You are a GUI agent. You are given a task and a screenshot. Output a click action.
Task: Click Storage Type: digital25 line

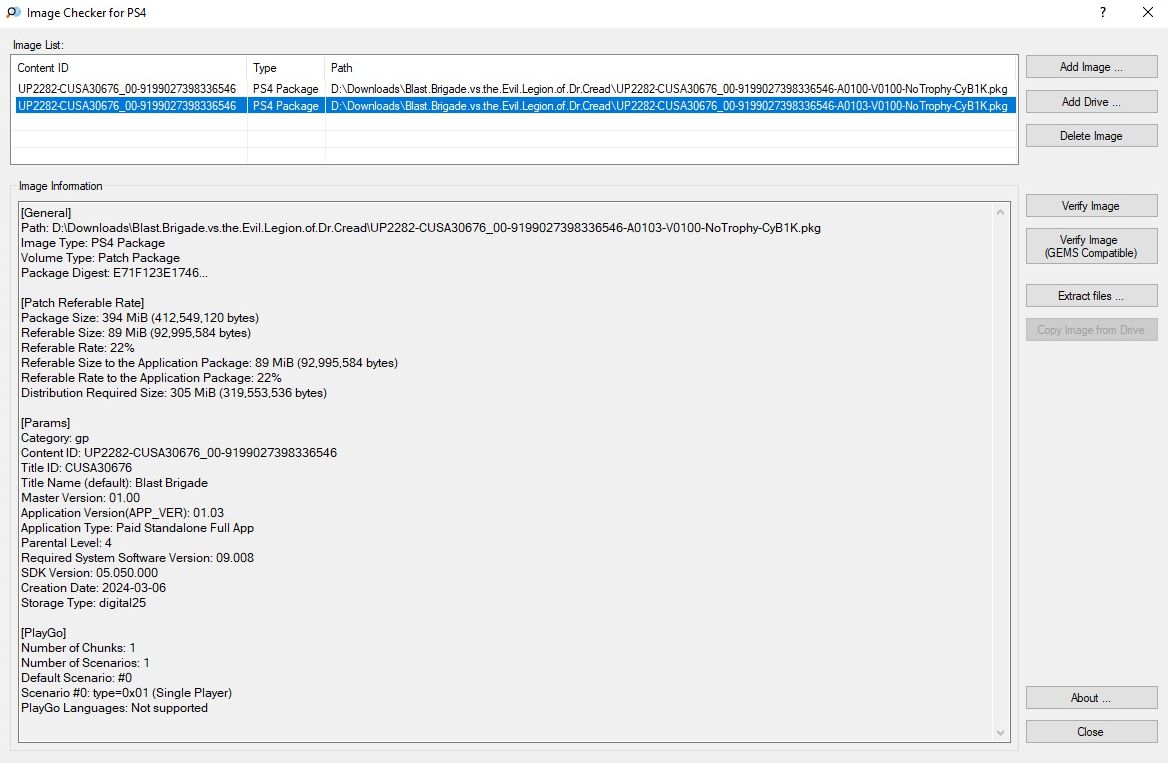click(x=83, y=603)
